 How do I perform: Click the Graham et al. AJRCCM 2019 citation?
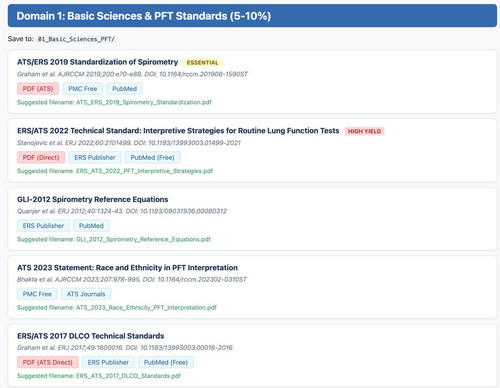click(x=132, y=74)
